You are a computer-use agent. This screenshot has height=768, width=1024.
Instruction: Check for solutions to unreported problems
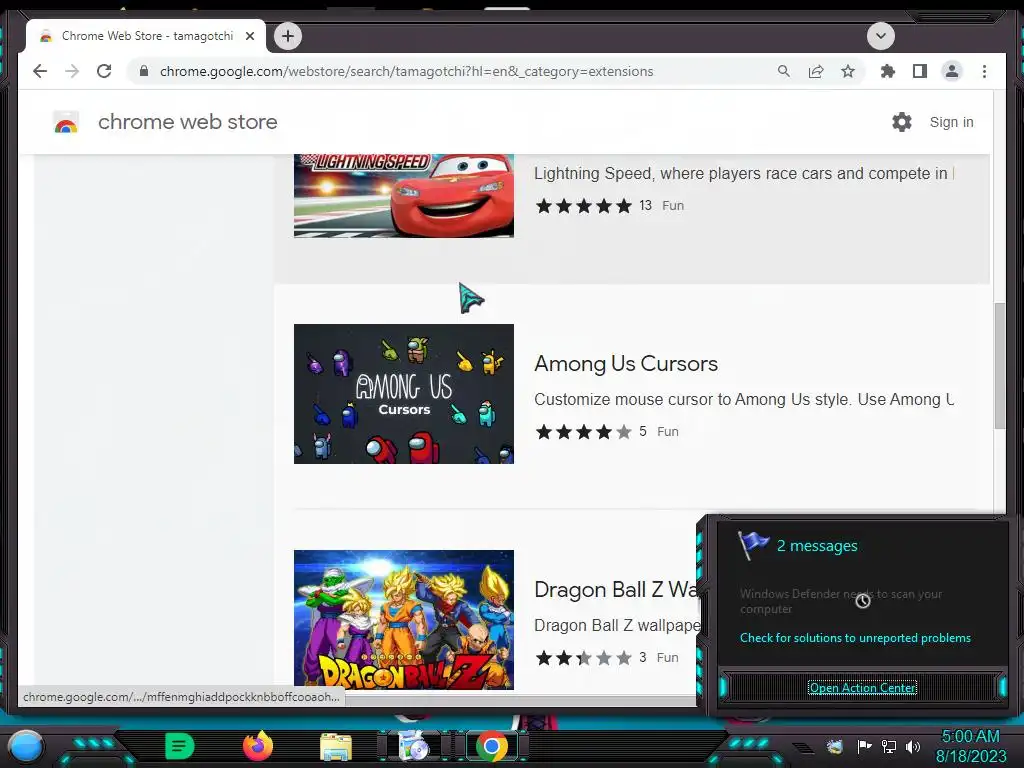855,638
